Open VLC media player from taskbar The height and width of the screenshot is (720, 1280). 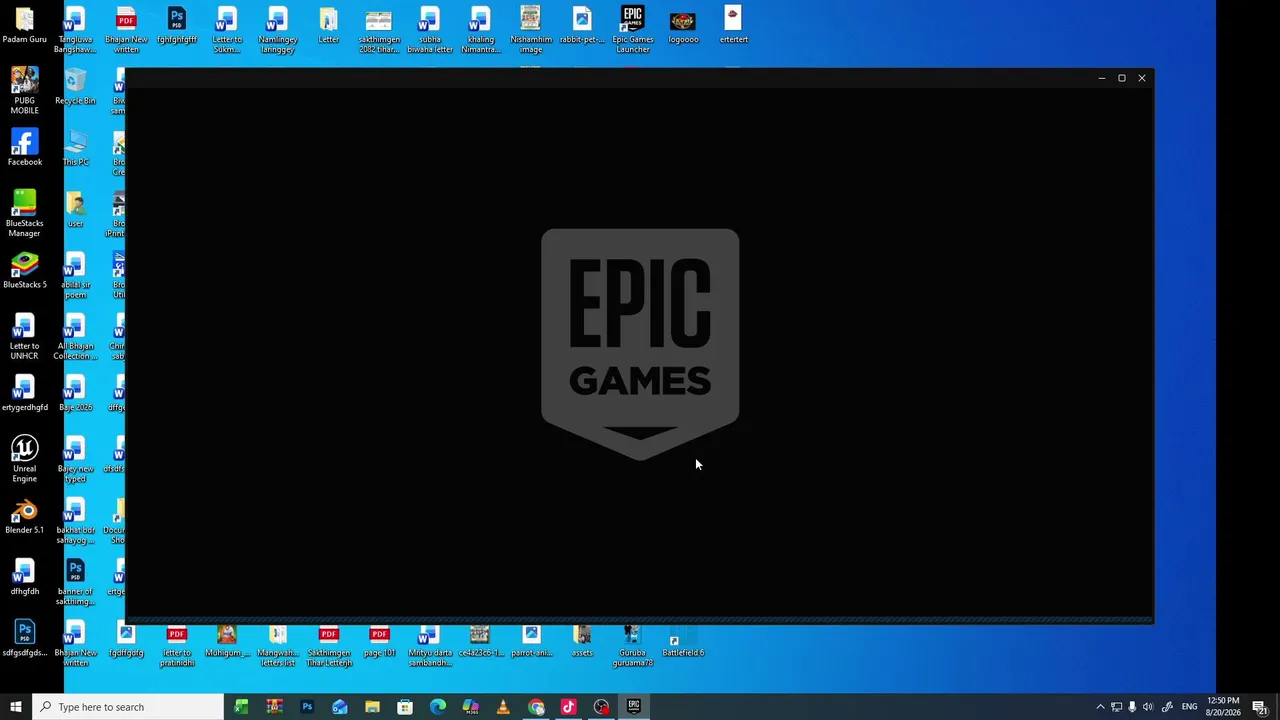tap(503, 707)
